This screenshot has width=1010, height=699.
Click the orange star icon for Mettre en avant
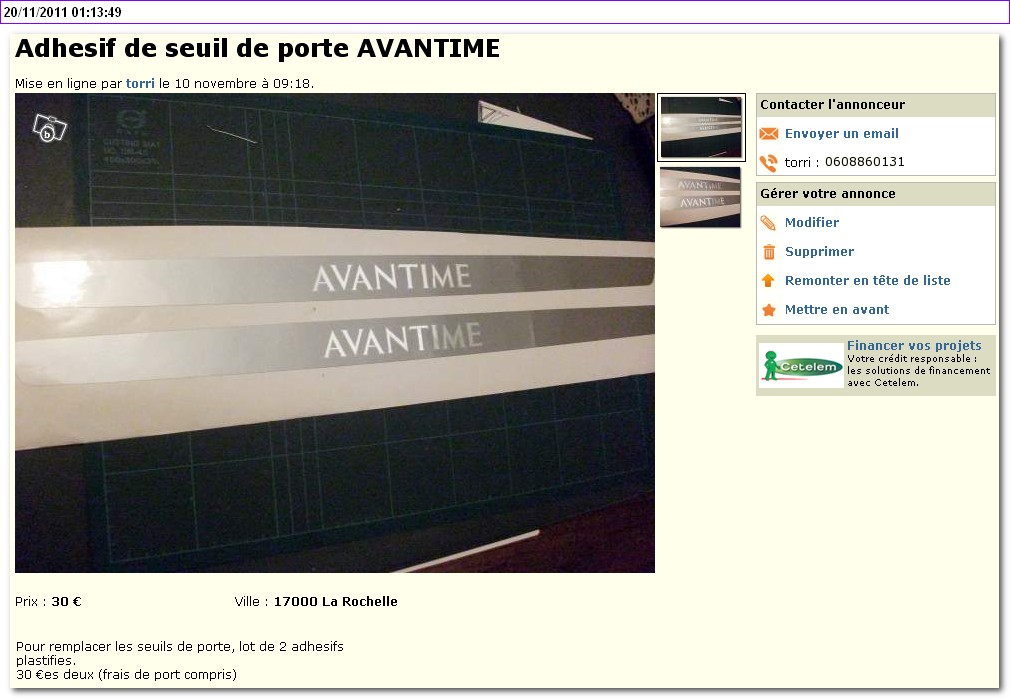[768, 310]
